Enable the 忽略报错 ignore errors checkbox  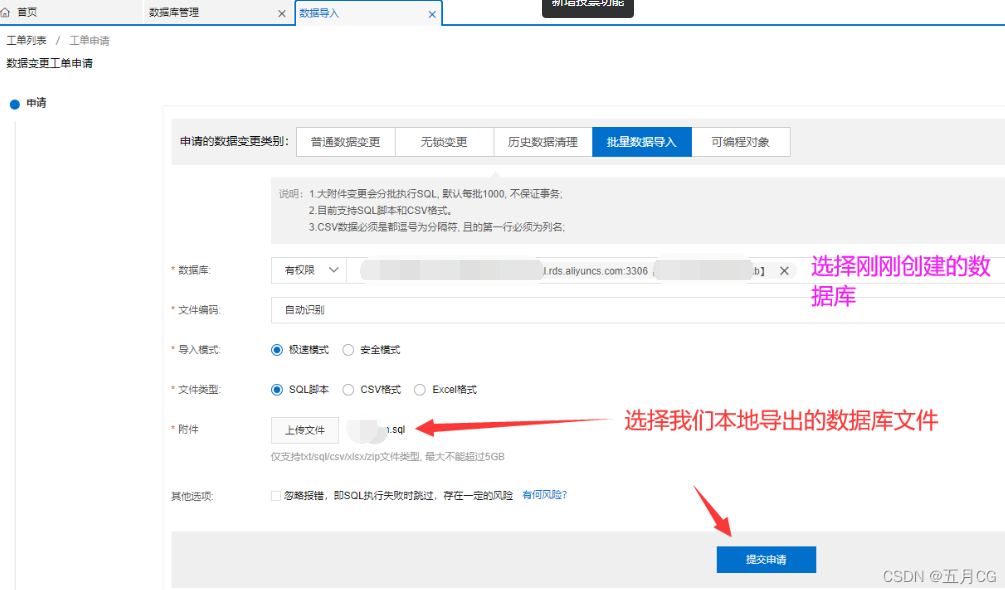(273, 495)
